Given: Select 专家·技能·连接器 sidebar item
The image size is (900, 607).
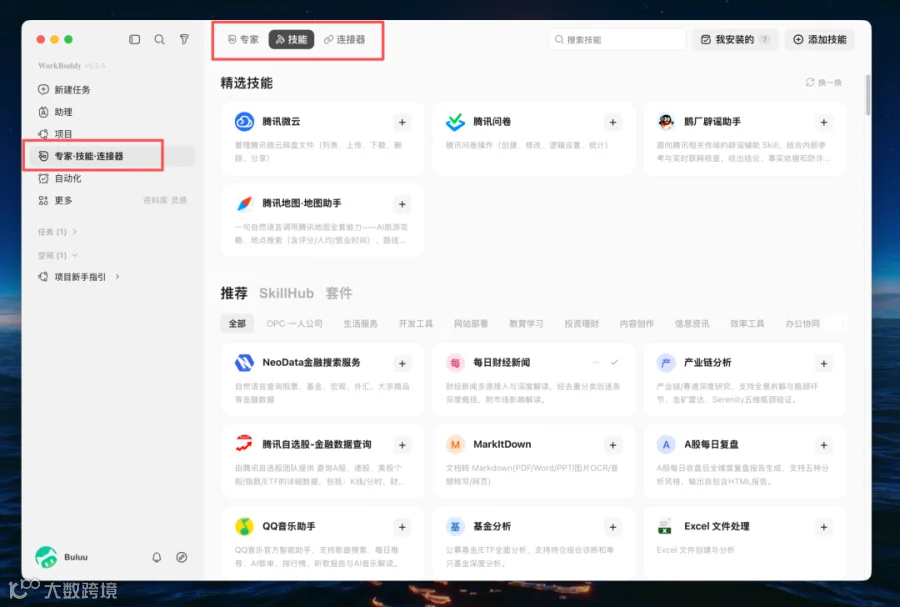Looking at the screenshot, I should click(112, 156).
